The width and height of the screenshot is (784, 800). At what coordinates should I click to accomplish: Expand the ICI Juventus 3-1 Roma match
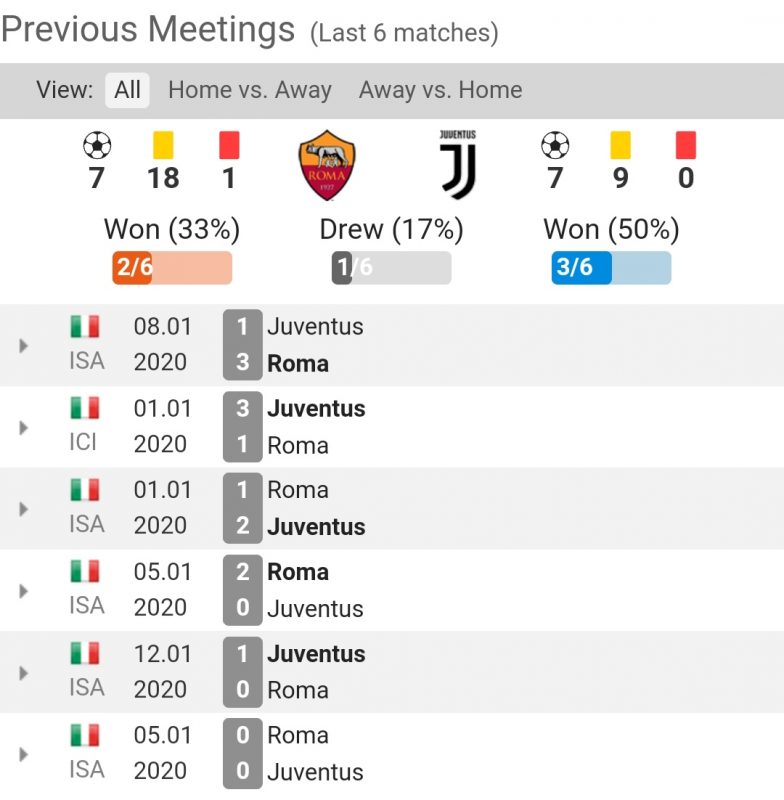click(24, 427)
